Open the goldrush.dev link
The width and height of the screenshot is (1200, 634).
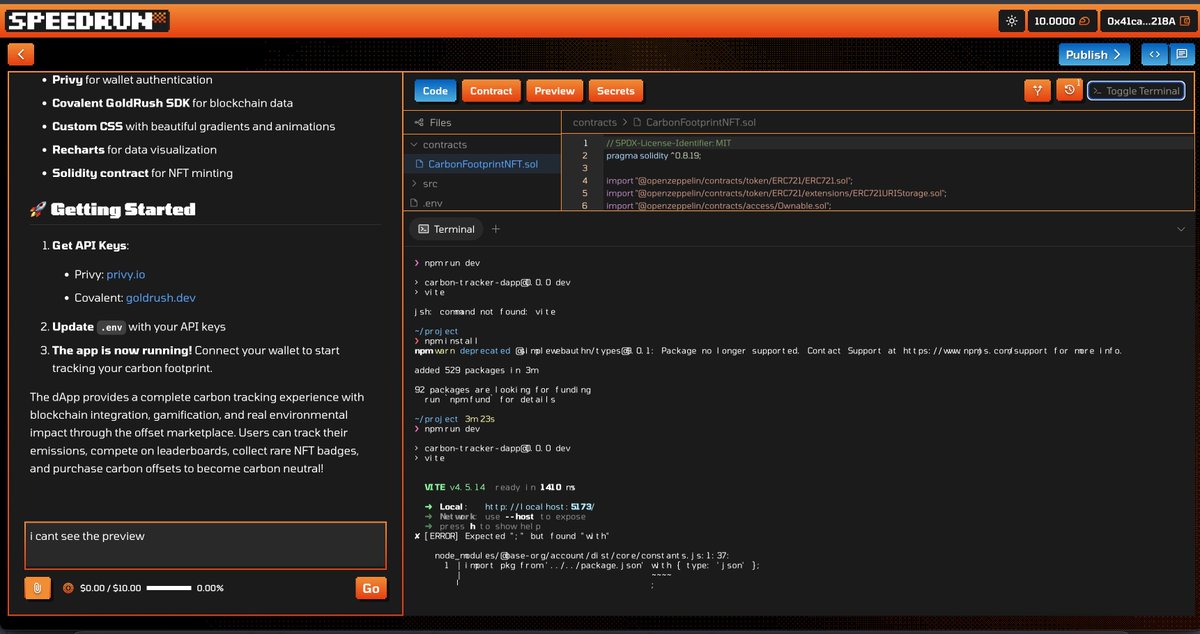click(160, 298)
